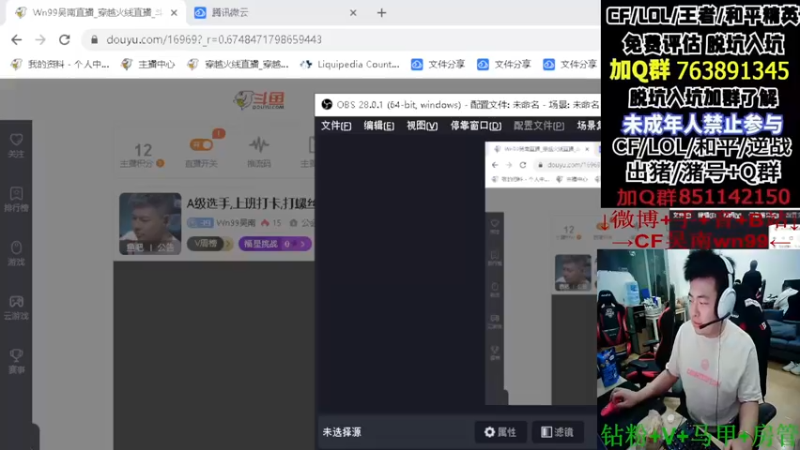Viewport: 800px width, 450px height.
Task: Close the 腾讯微云 tab
Action: [353, 13]
